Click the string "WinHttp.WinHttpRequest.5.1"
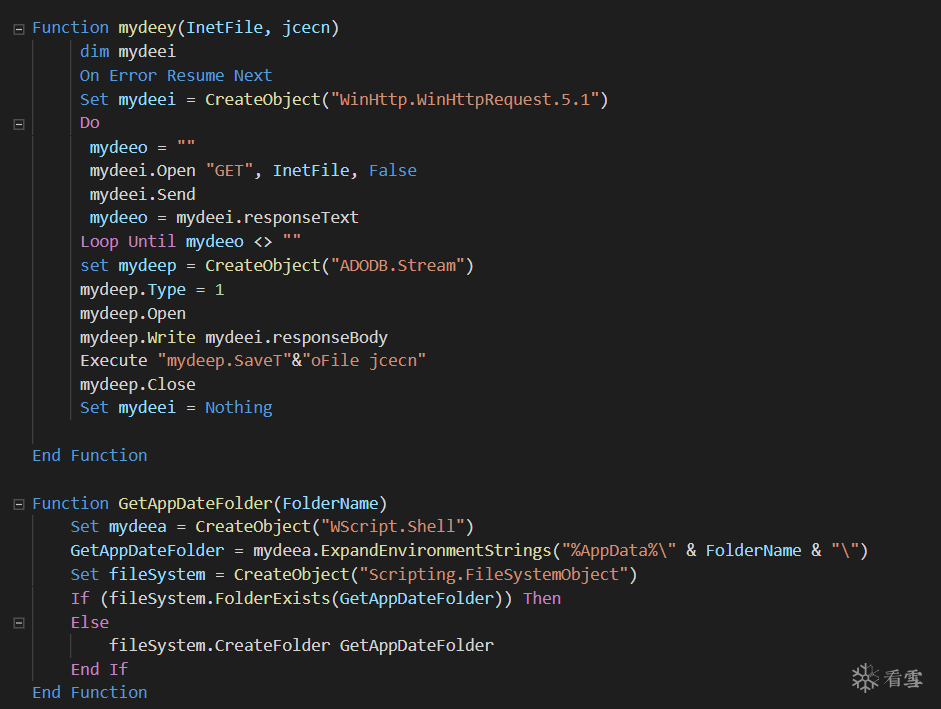The height and width of the screenshot is (709, 941). [465, 100]
